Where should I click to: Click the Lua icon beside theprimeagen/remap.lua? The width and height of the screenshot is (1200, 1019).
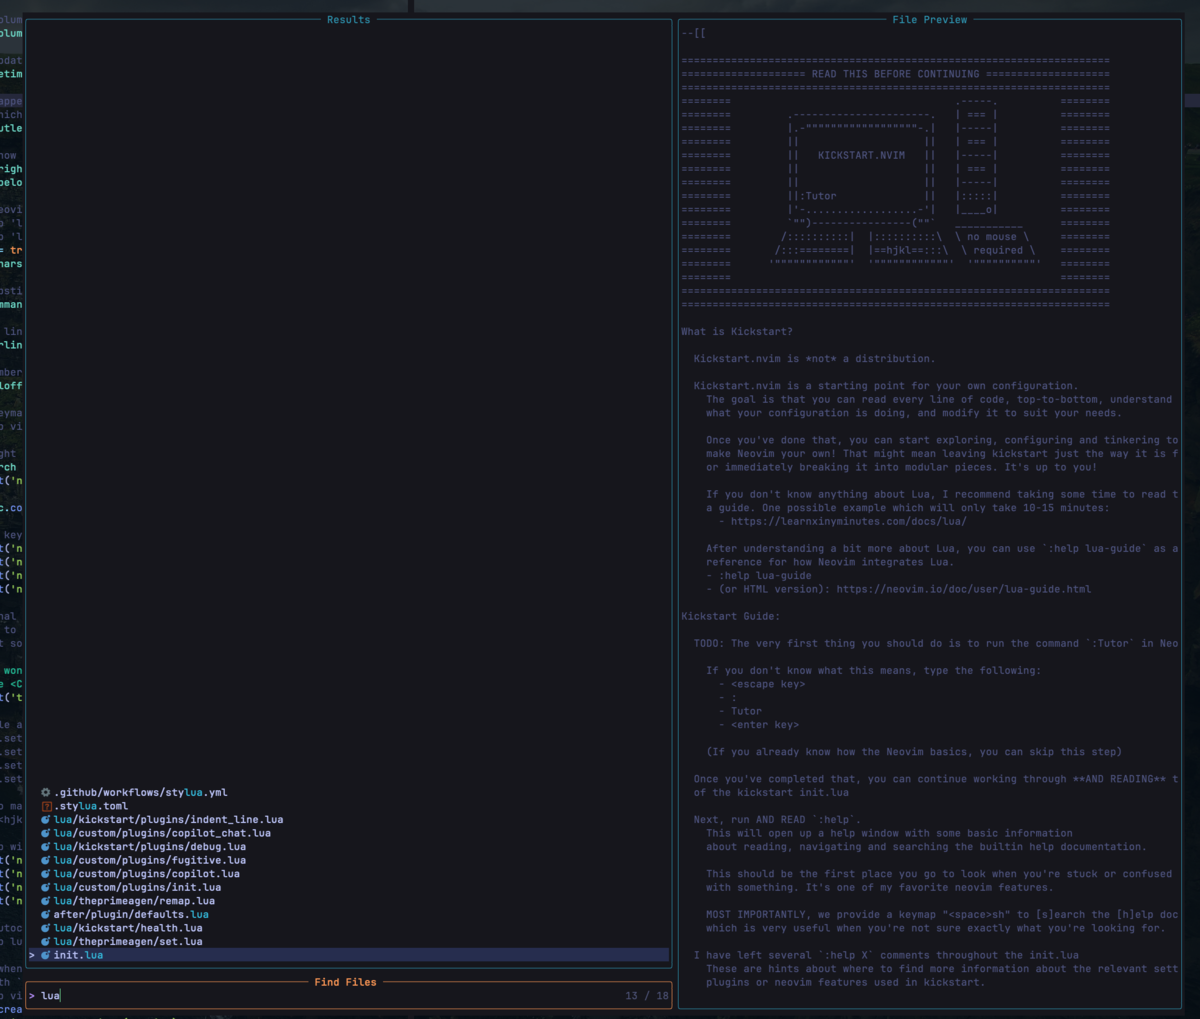[x=46, y=901]
